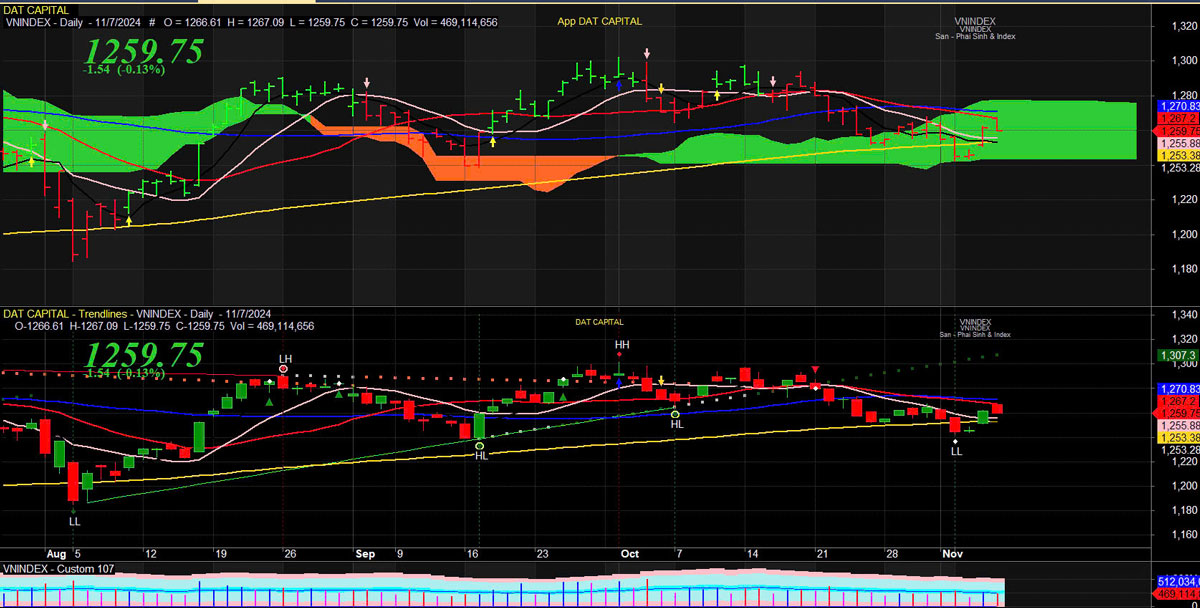Click yellow 1,253.38 price tag in lower chart
The width and height of the screenshot is (1200, 608).
coord(1177,437)
